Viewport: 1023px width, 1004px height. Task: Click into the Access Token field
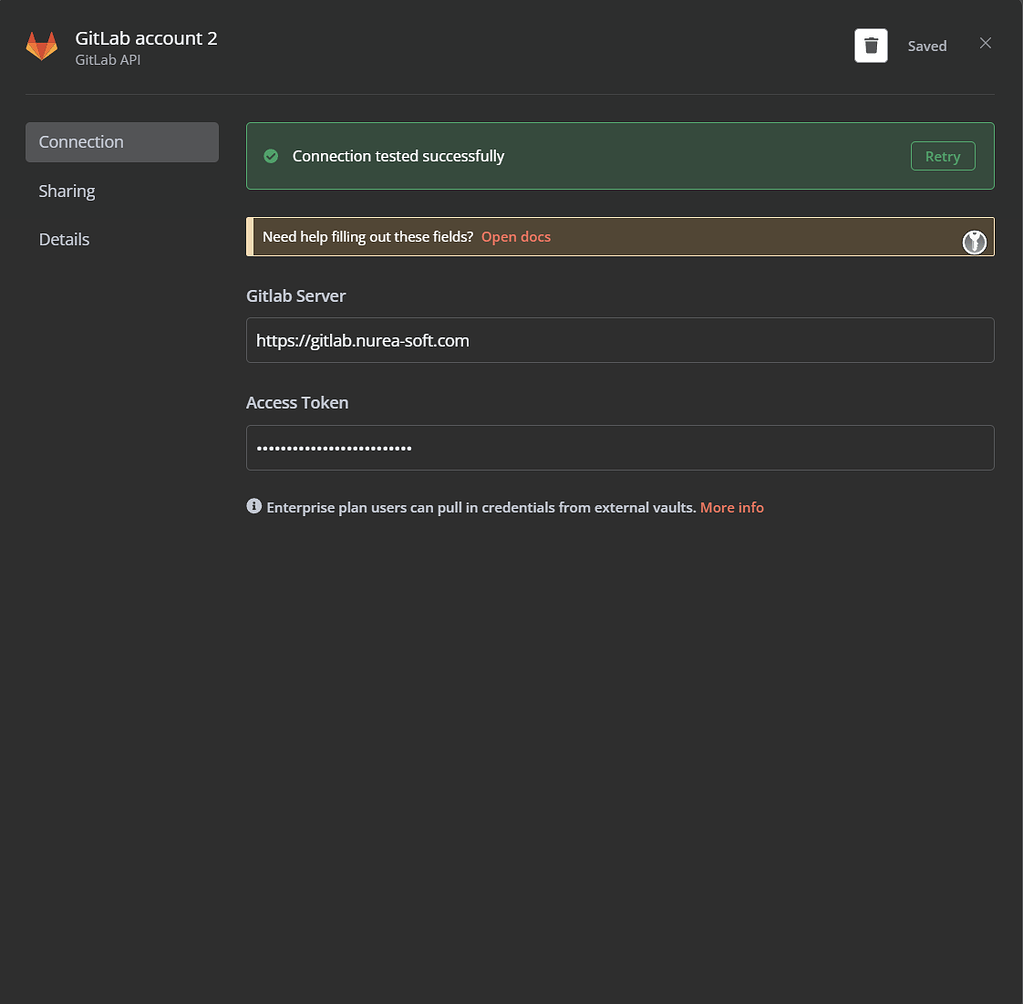click(x=620, y=448)
